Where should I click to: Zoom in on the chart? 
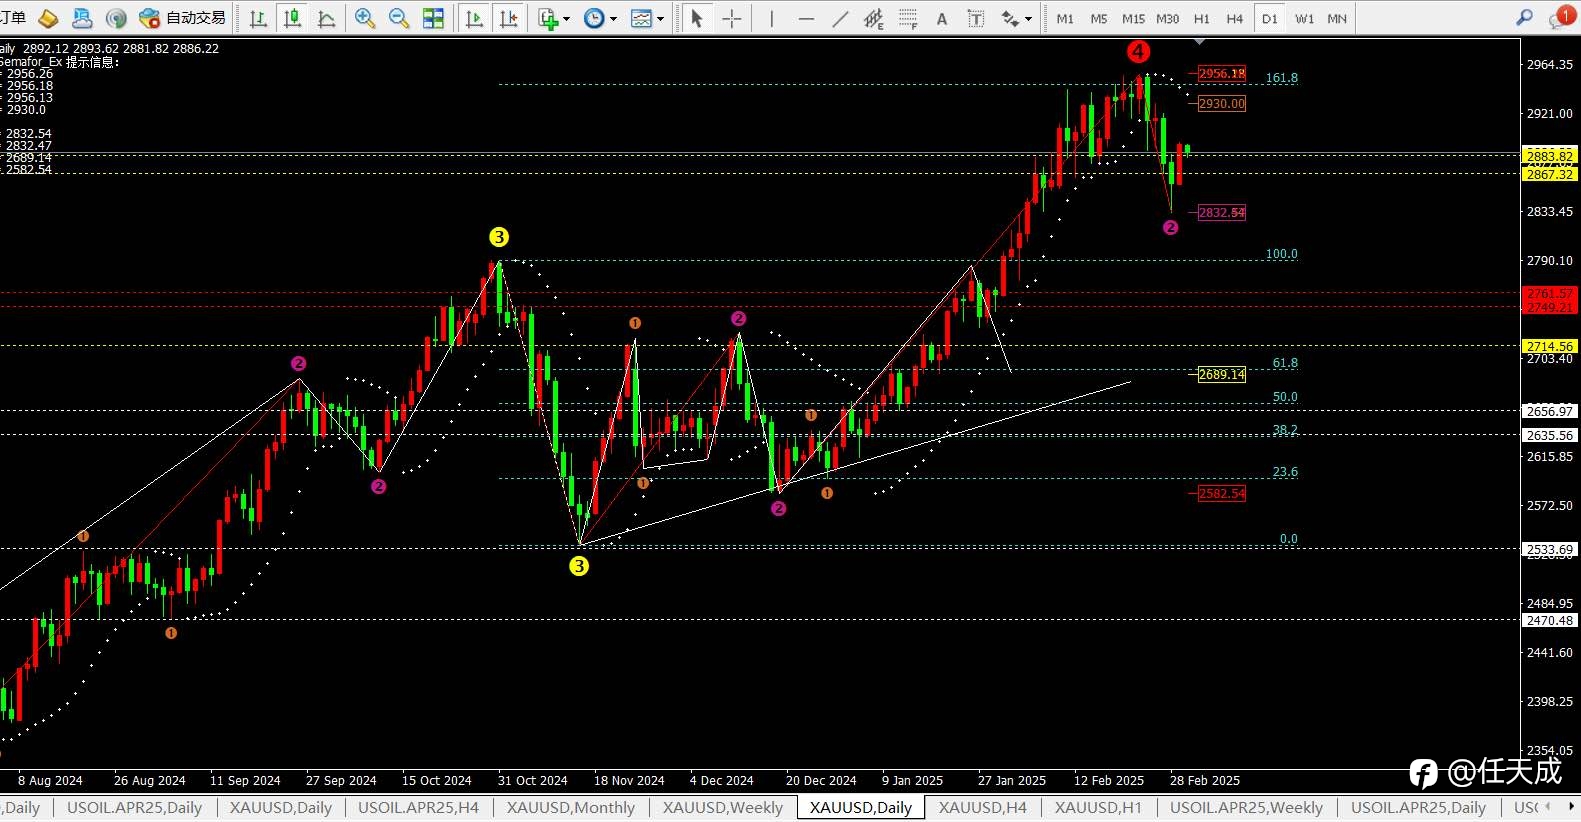point(365,18)
